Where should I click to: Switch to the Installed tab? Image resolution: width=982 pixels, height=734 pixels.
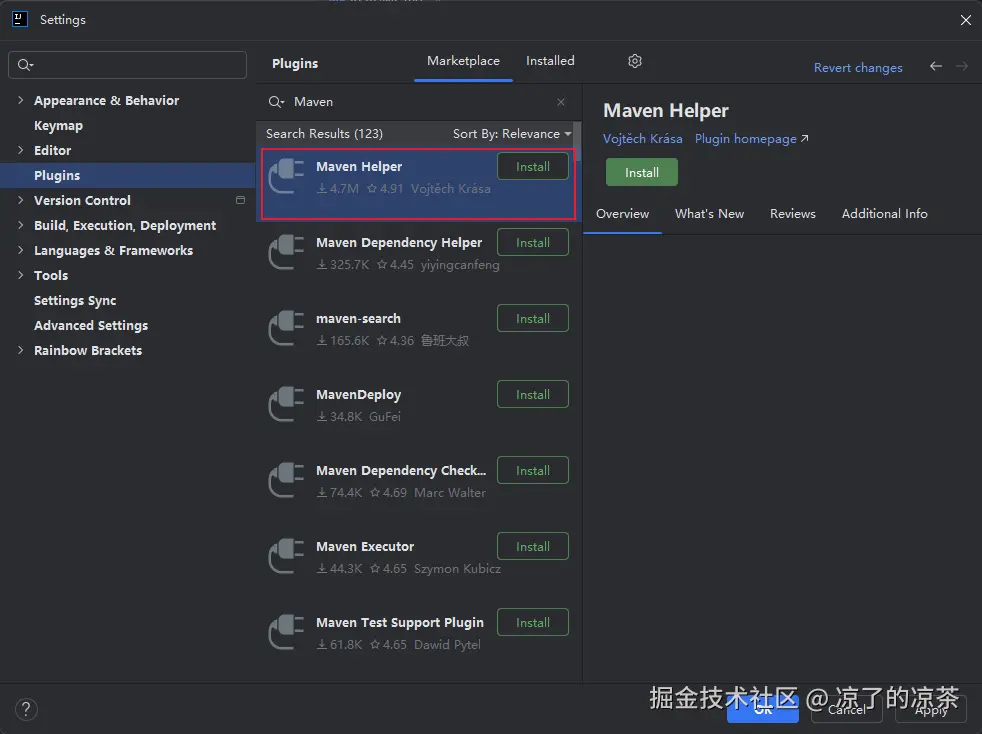[x=550, y=61]
